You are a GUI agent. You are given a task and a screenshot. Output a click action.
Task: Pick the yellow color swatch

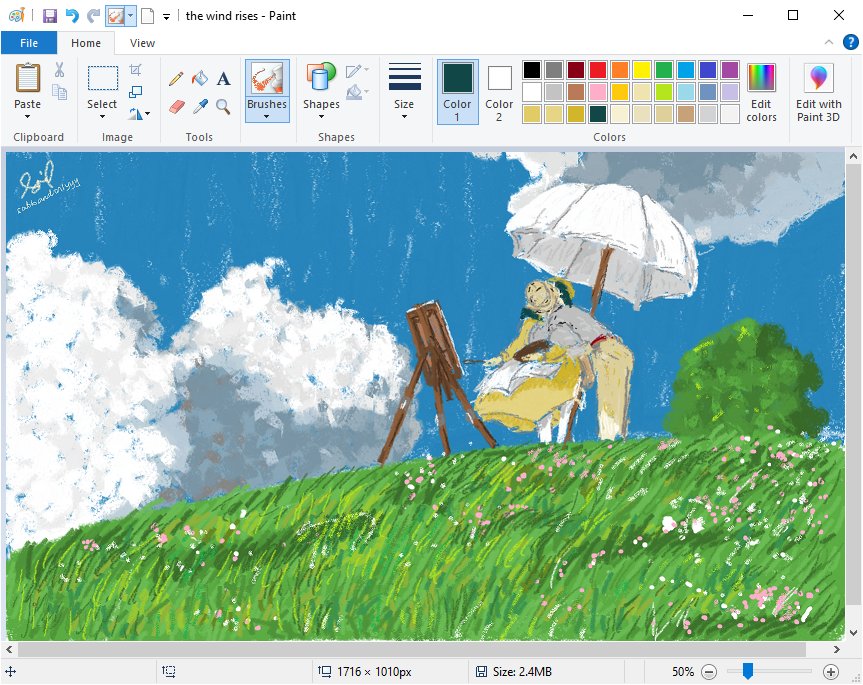point(642,70)
